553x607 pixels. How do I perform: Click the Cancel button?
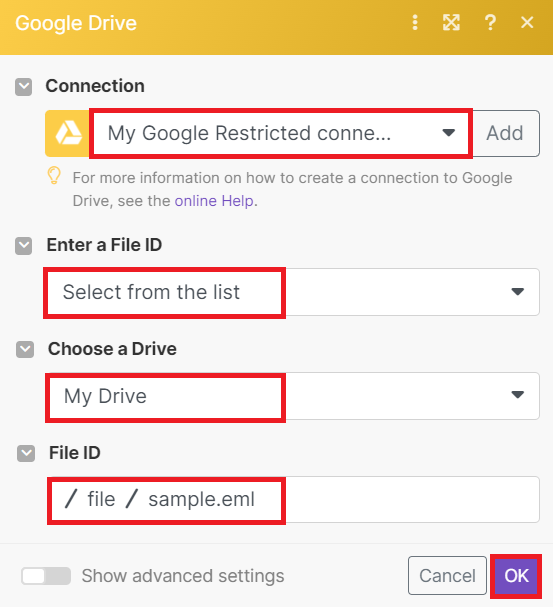pos(447,576)
